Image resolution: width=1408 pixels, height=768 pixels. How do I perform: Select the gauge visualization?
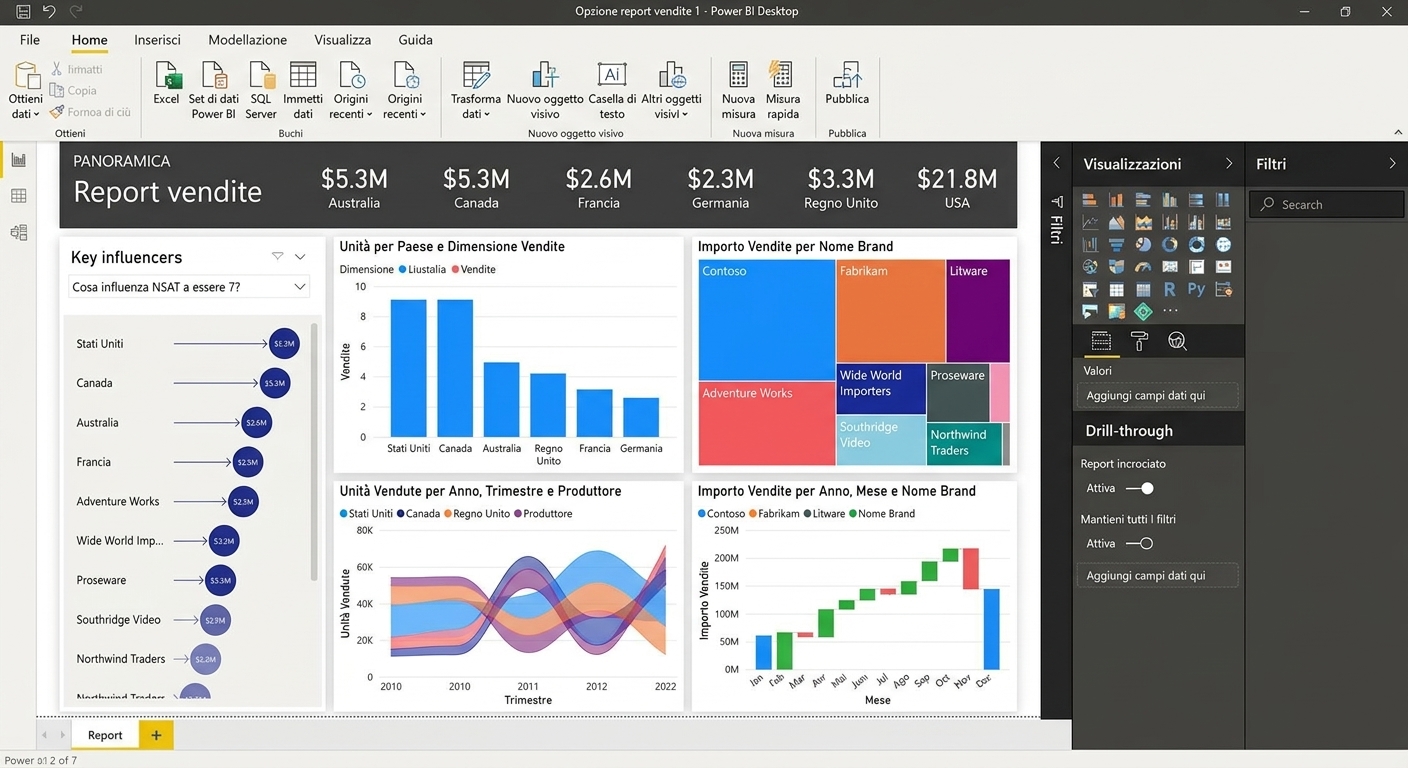pos(1143,267)
